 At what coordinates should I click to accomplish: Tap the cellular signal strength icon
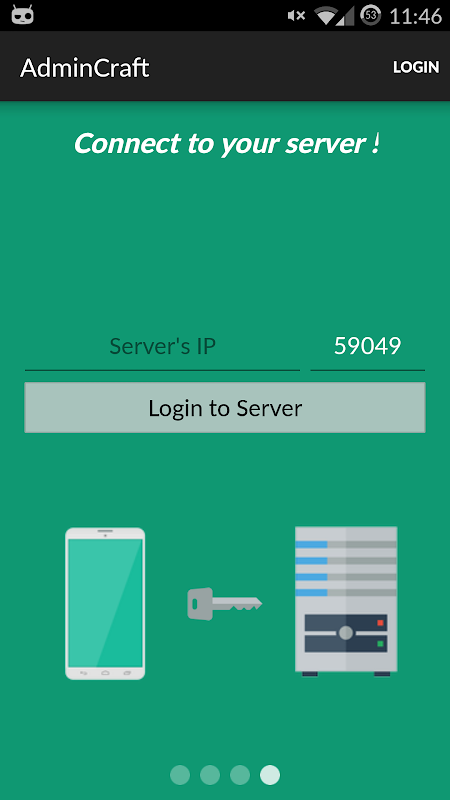click(x=347, y=16)
